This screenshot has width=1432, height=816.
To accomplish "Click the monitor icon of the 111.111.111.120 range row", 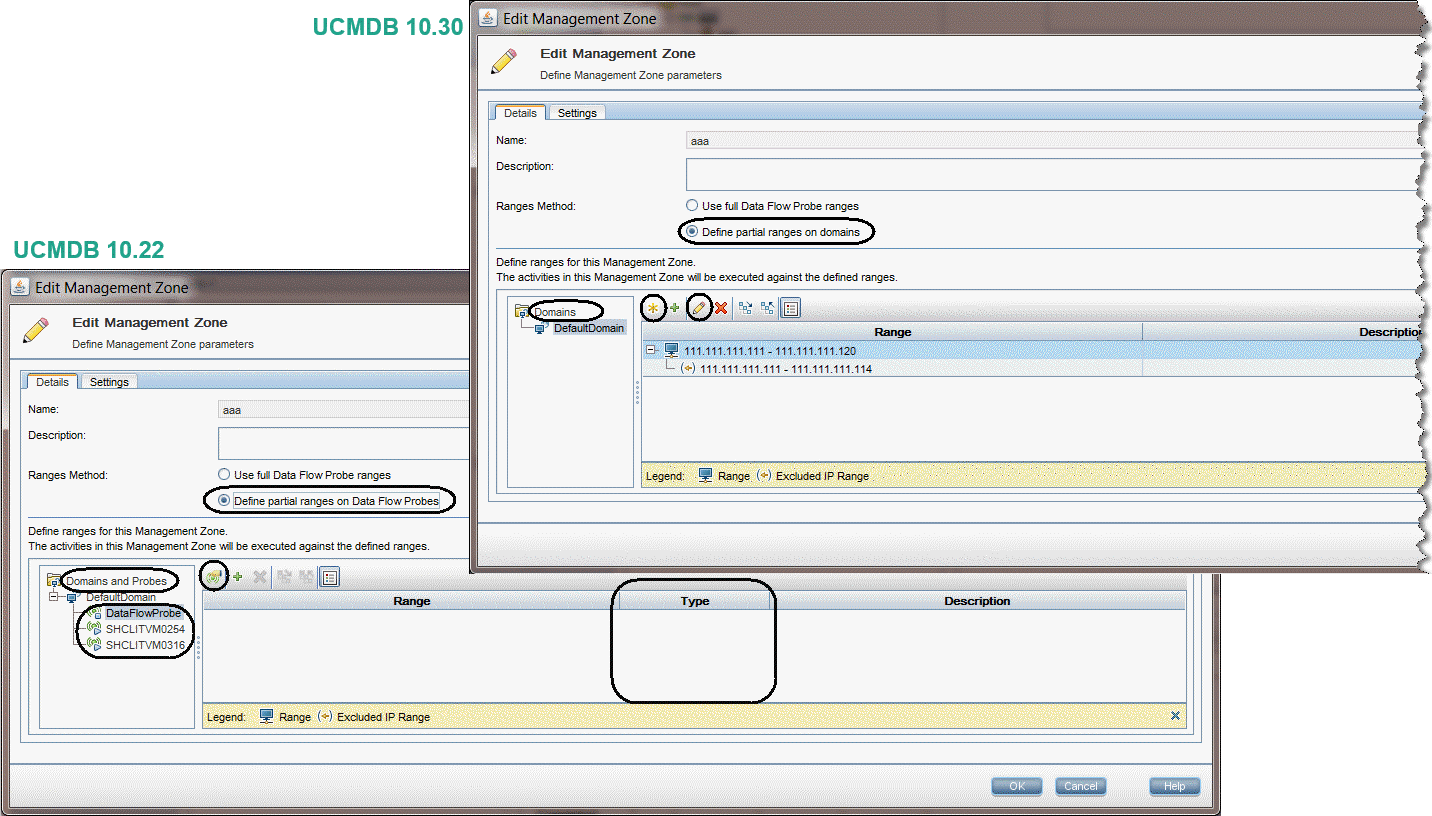I will click(672, 351).
